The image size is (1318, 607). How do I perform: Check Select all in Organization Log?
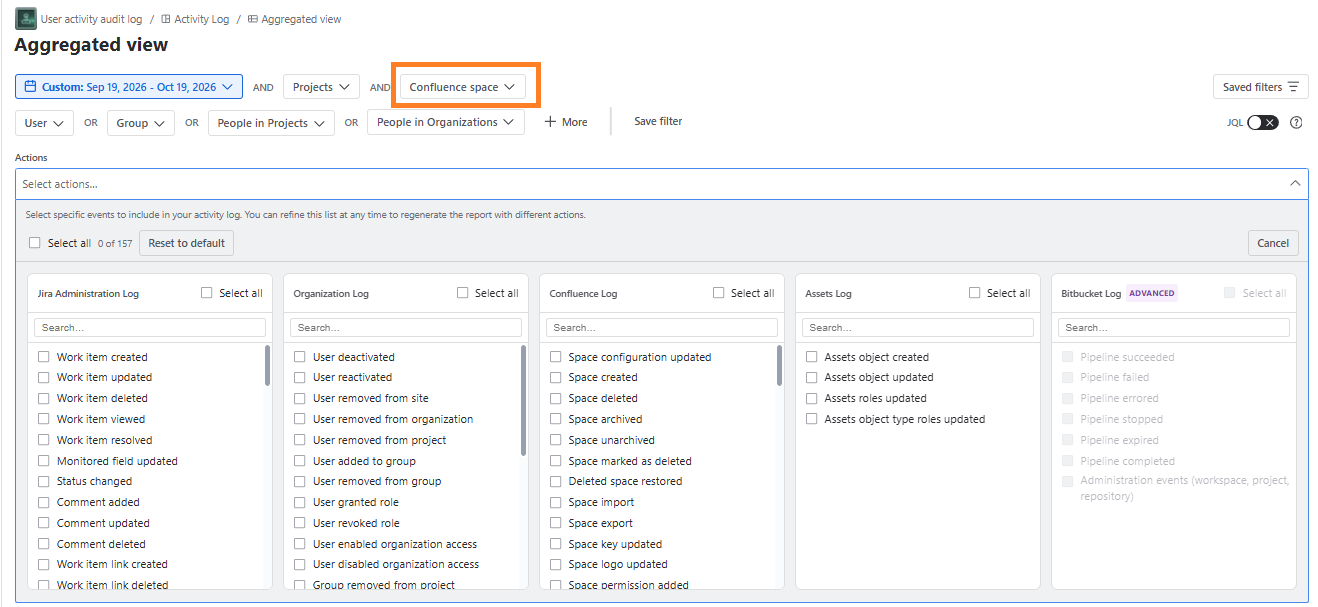click(463, 293)
